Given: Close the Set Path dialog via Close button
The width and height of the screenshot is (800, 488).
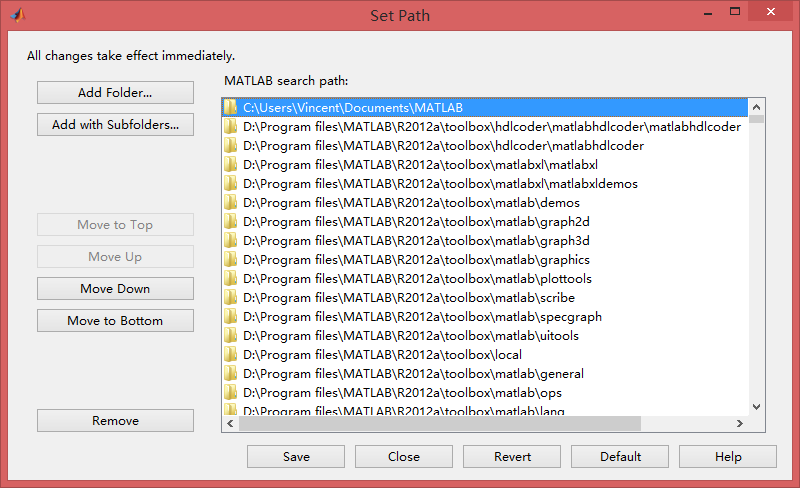Looking at the screenshot, I should click(404, 456).
